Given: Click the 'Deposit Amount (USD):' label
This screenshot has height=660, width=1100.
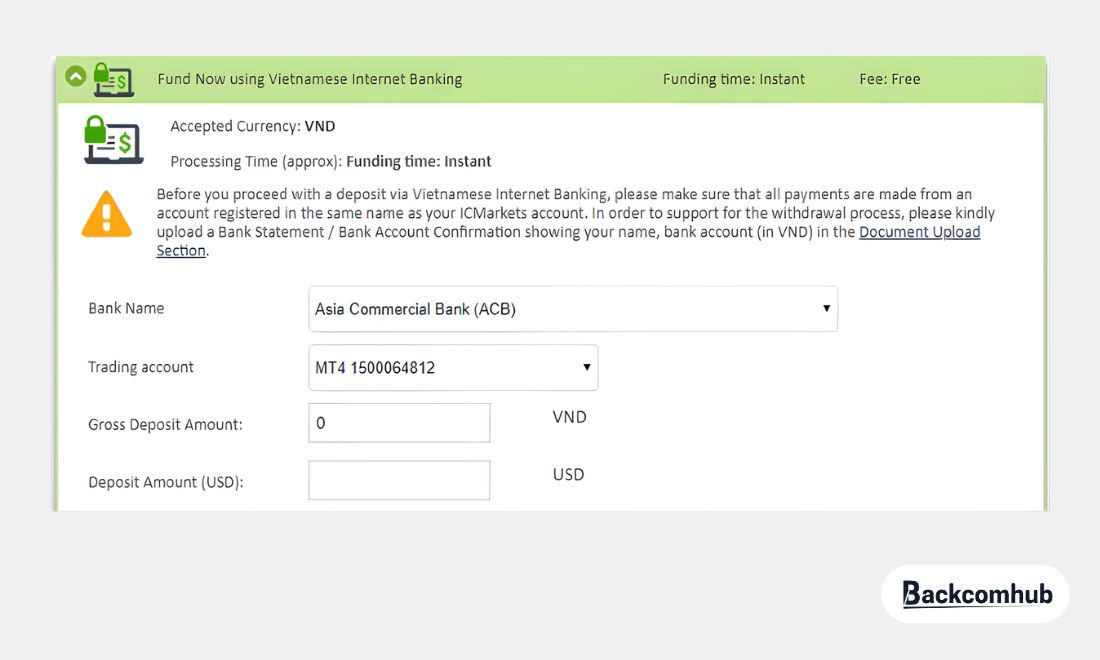Looking at the screenshot, I should tap(166, 482).
